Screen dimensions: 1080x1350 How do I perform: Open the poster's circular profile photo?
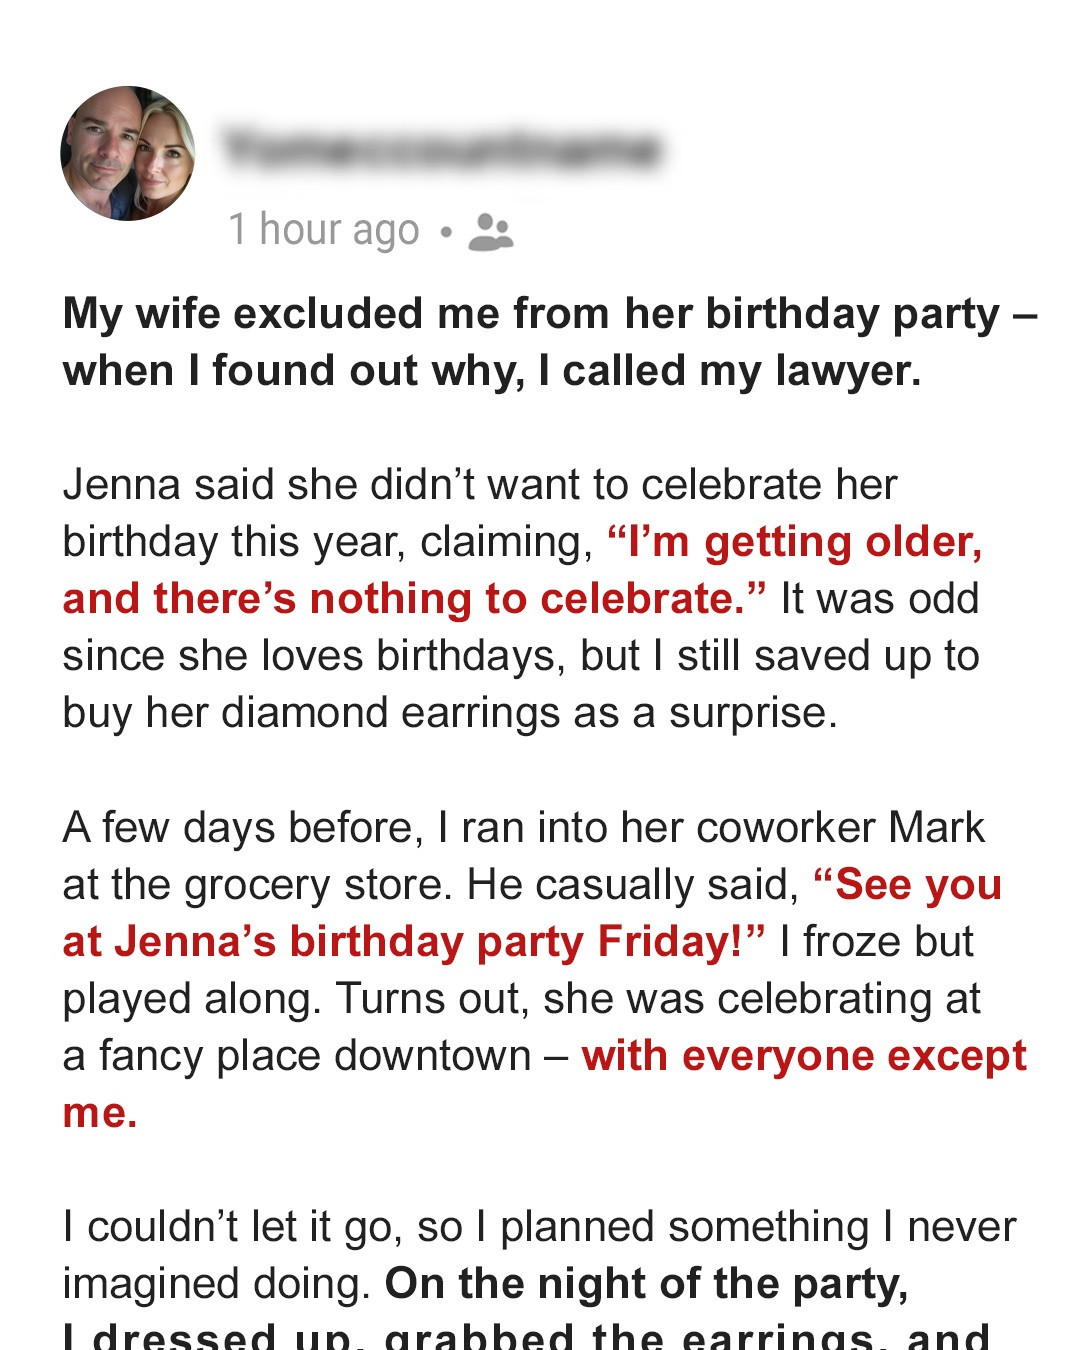[128, 153]
